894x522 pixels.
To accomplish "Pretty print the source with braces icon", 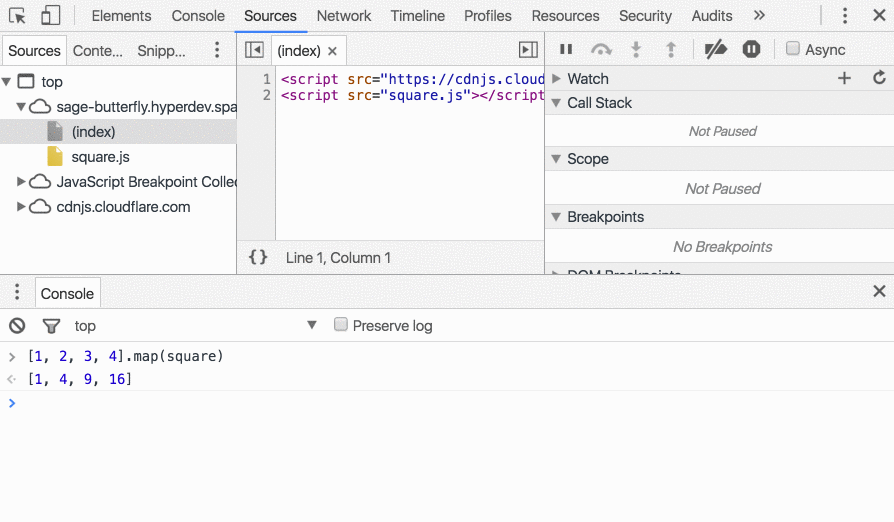I will pyautogui.click(x=258, y=258).
